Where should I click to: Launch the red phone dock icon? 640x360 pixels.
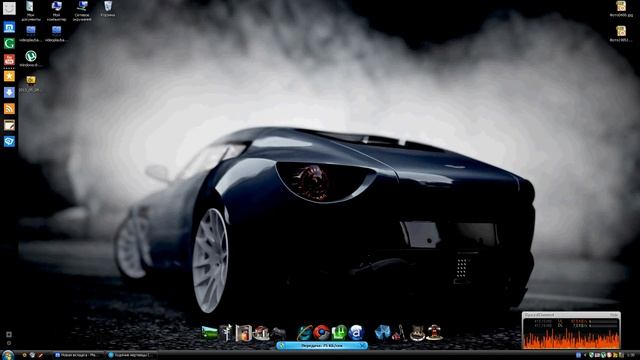(x=434, y=333)
